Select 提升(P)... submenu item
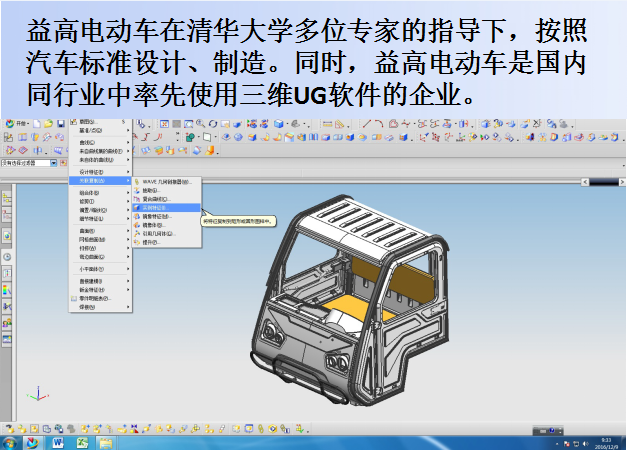The height and width of the screenshot is (451, 627). (x=166, y=242)
